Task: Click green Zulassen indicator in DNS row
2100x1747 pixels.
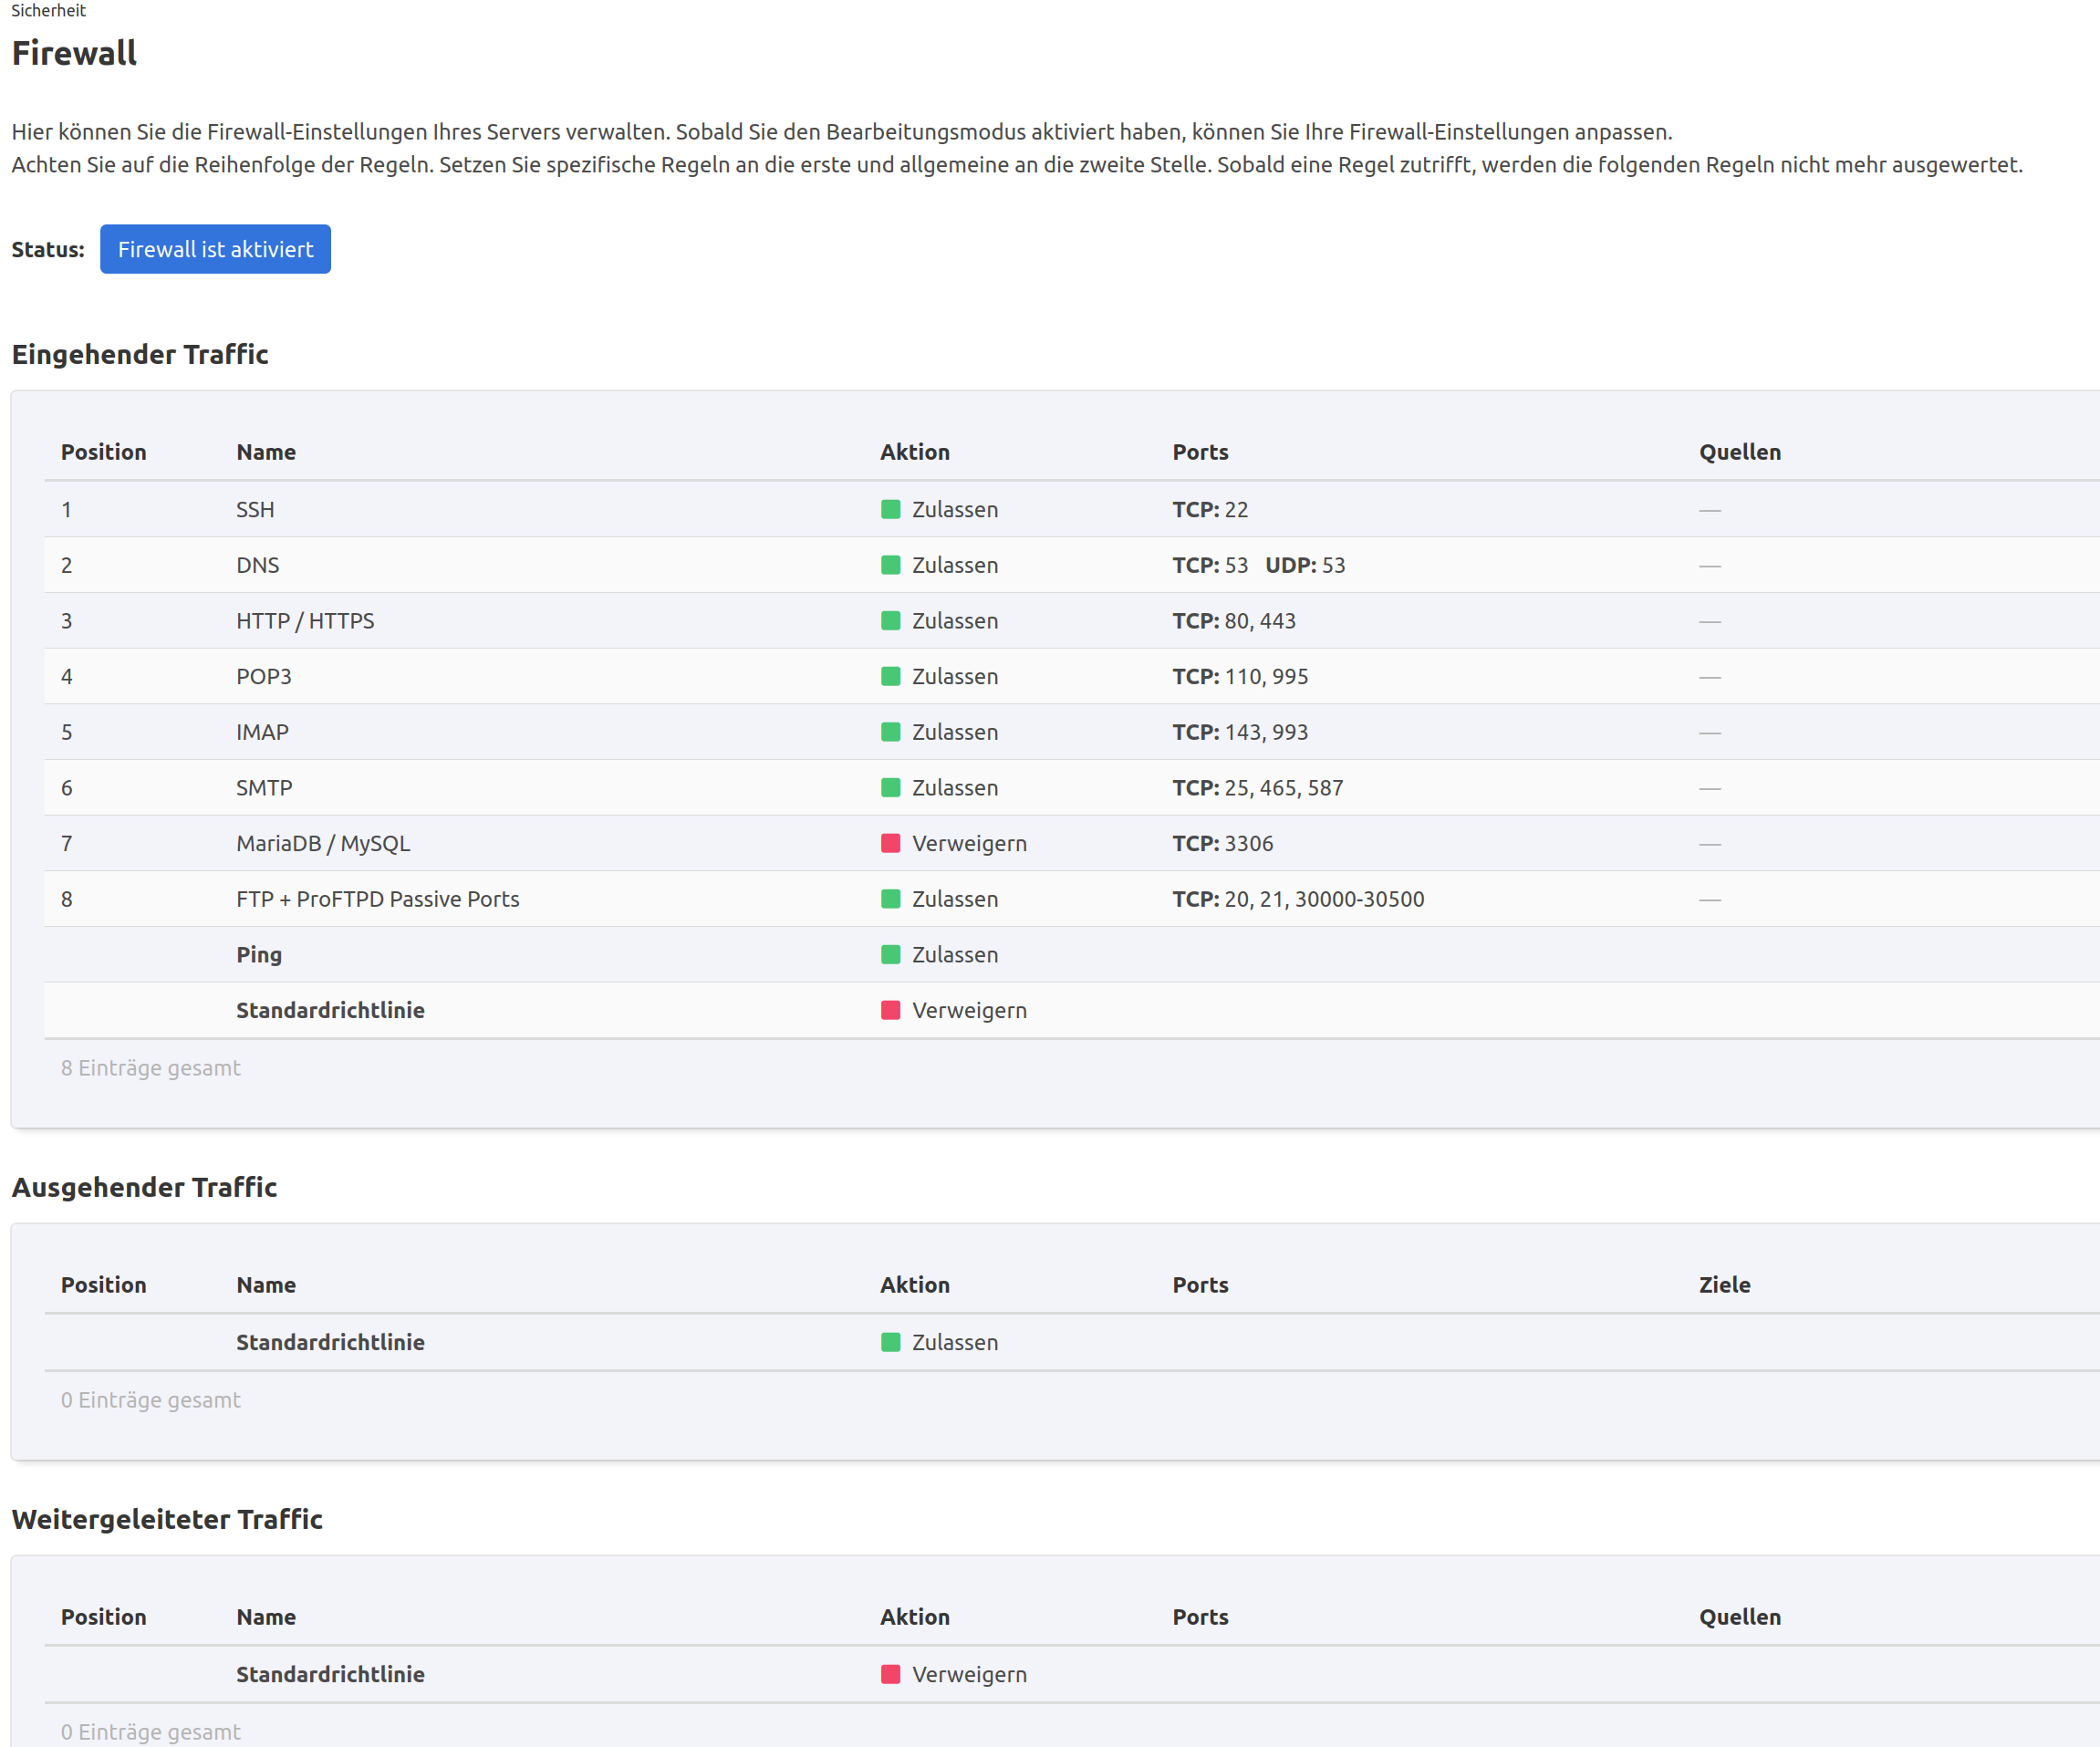Action: coord(890,565)
